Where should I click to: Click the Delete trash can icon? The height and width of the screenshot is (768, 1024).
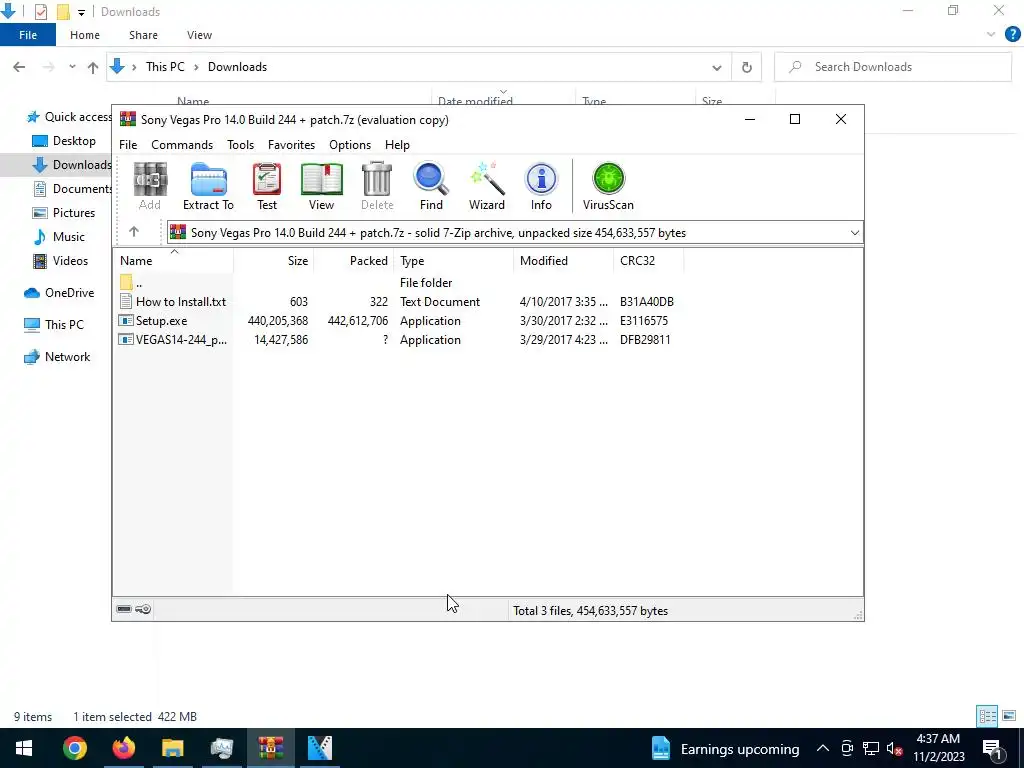pos(377,186)
